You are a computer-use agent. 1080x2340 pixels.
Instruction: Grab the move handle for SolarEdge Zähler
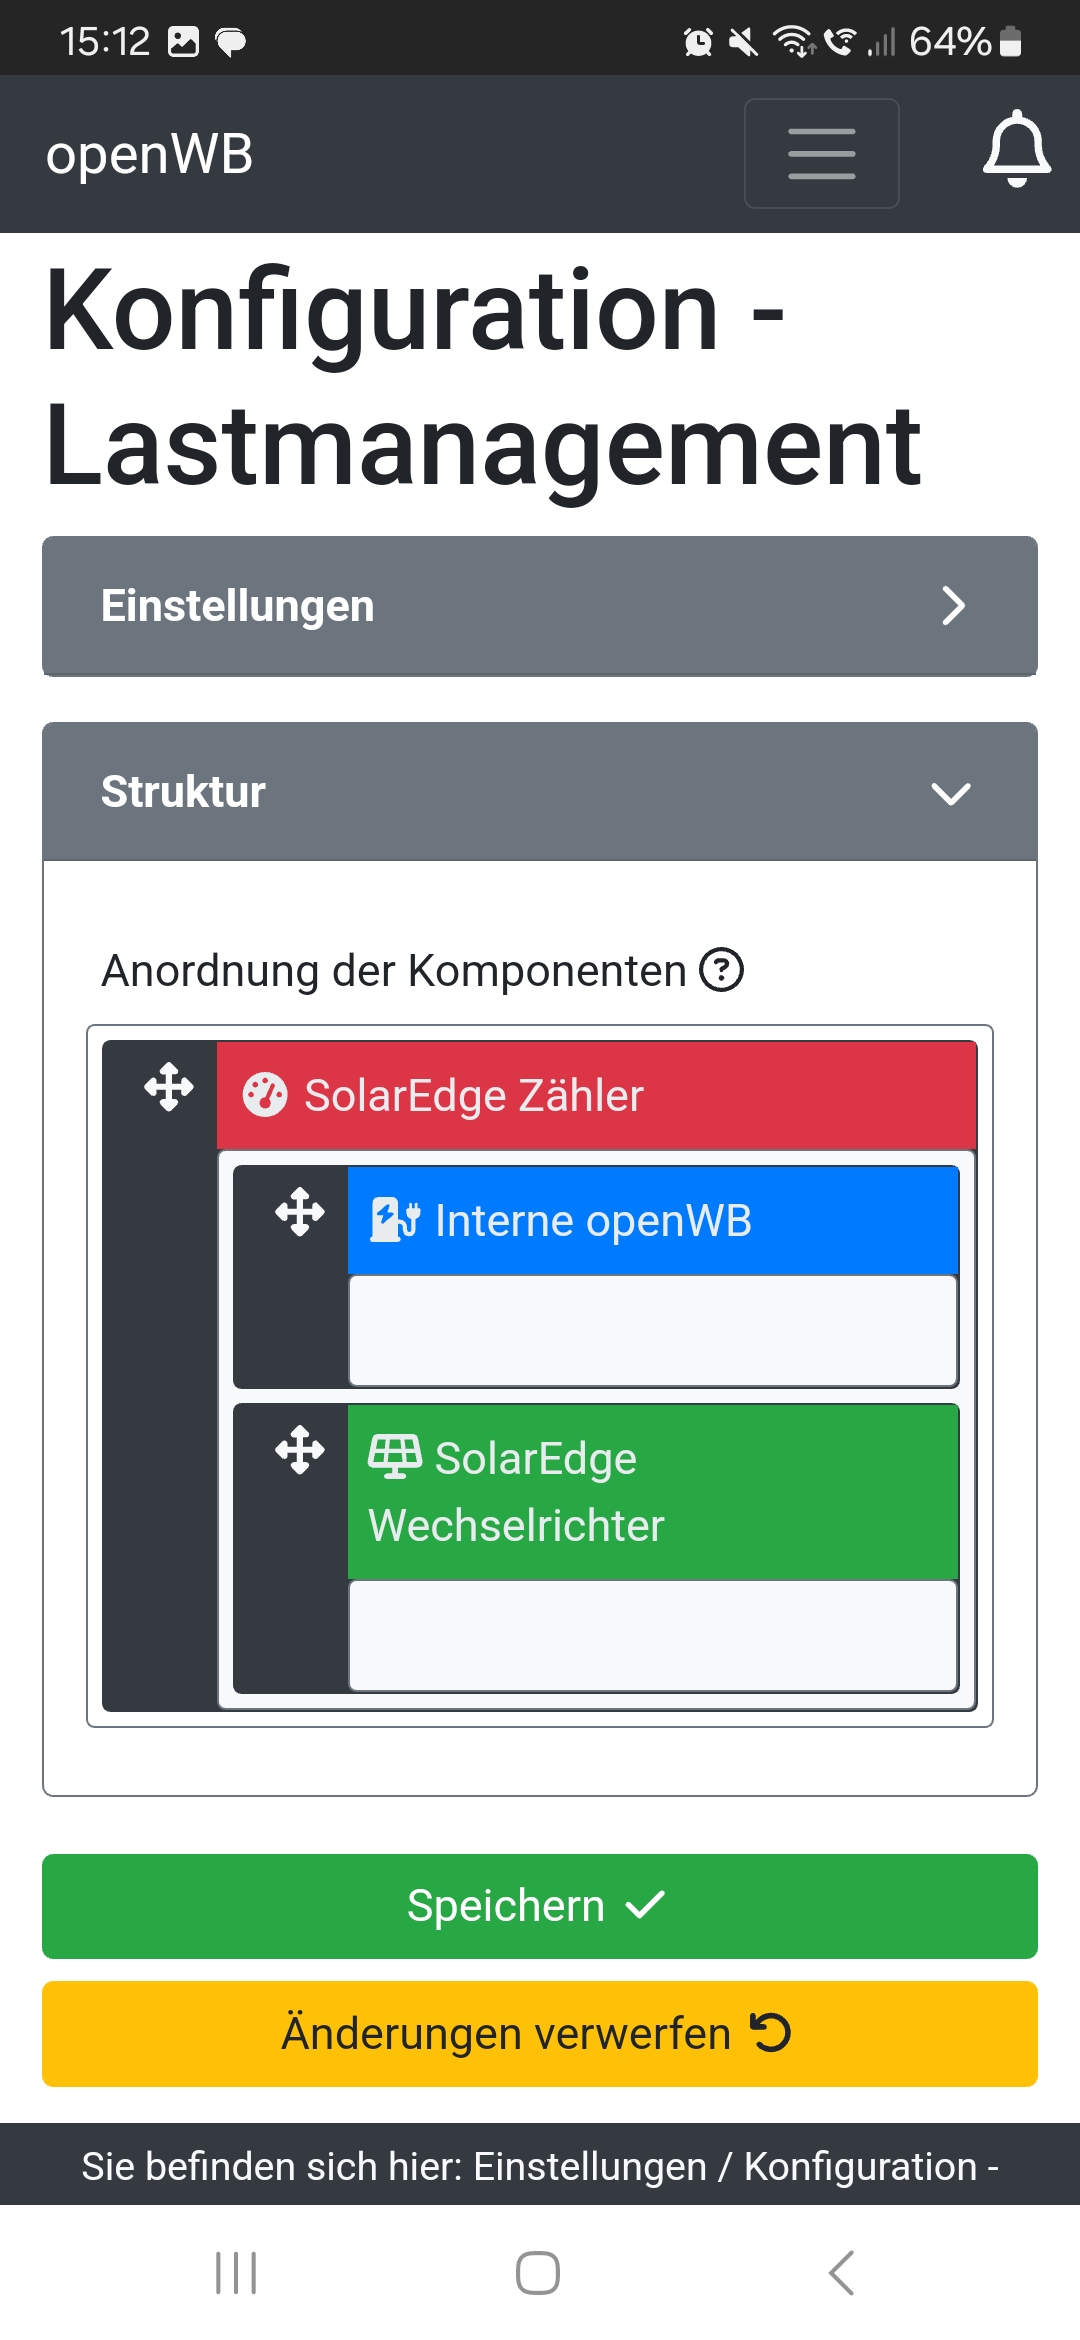click(x=169, y=1087)
